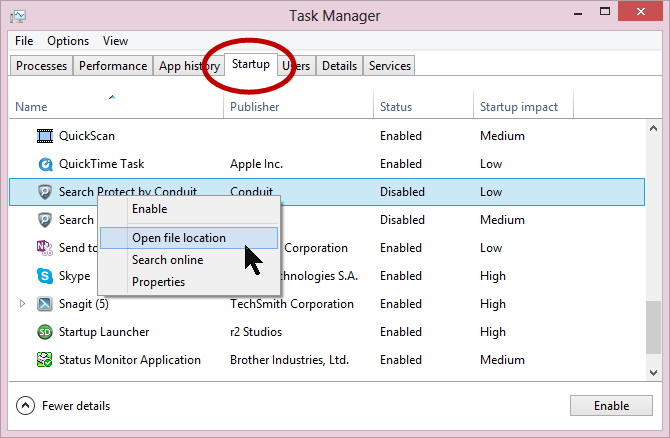
Task: Click the Skype icon
Action: coord(45,276)
